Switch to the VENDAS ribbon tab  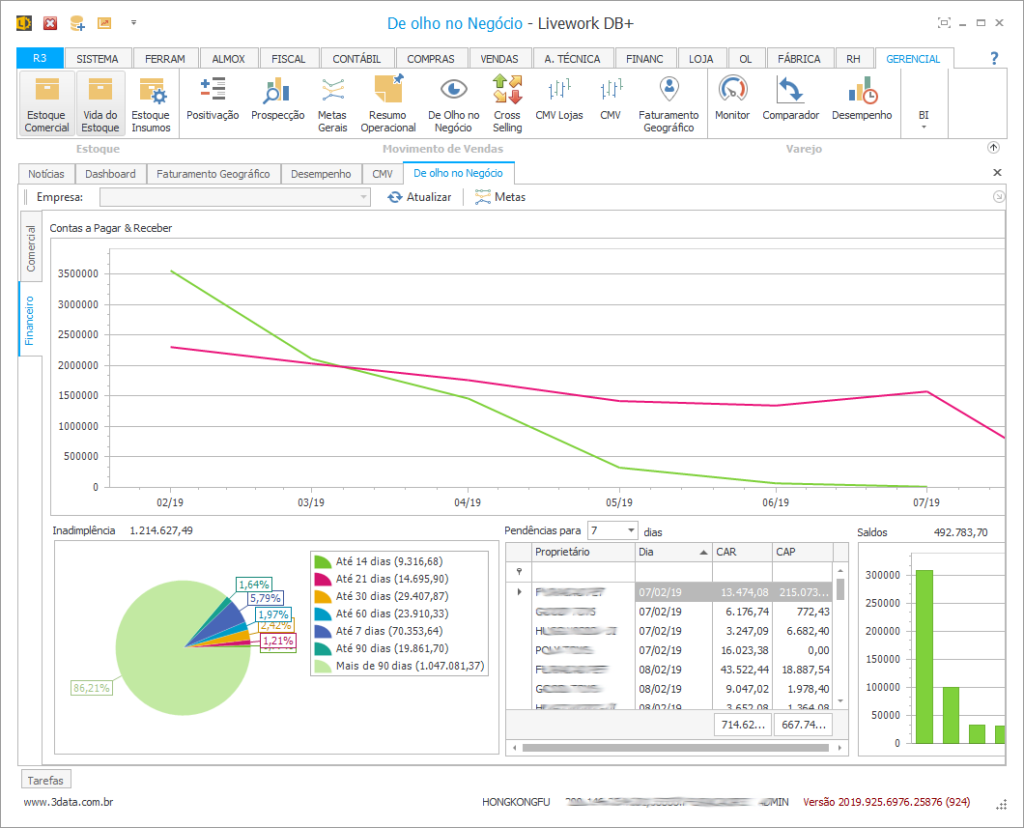click(x=499, y=59)
